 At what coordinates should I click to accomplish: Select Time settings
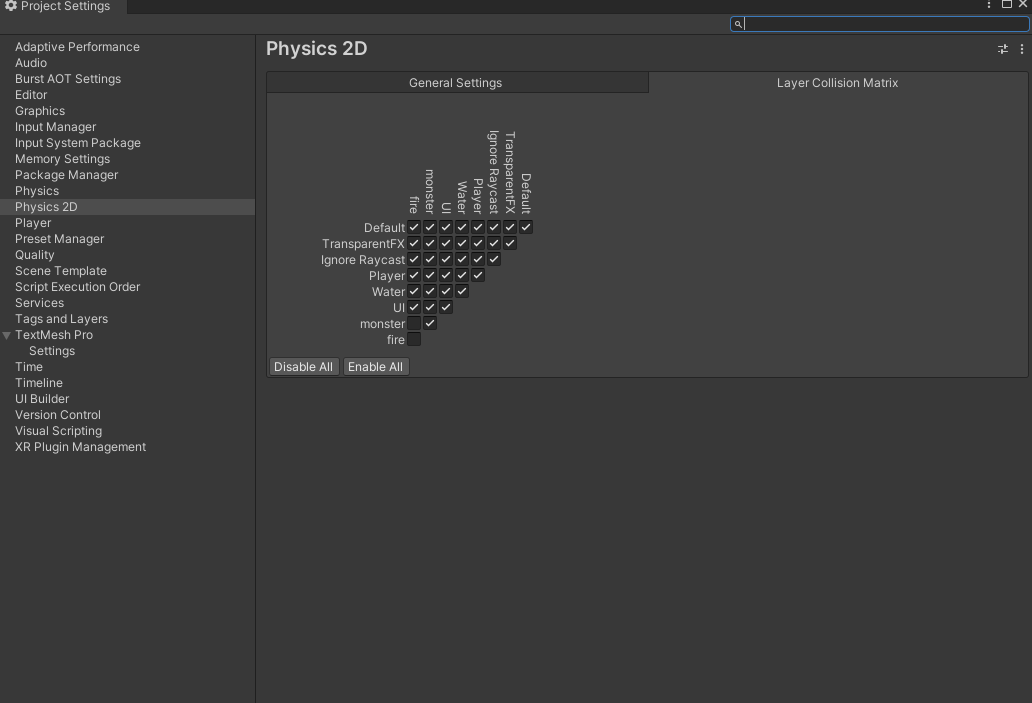tap(29, 367)
